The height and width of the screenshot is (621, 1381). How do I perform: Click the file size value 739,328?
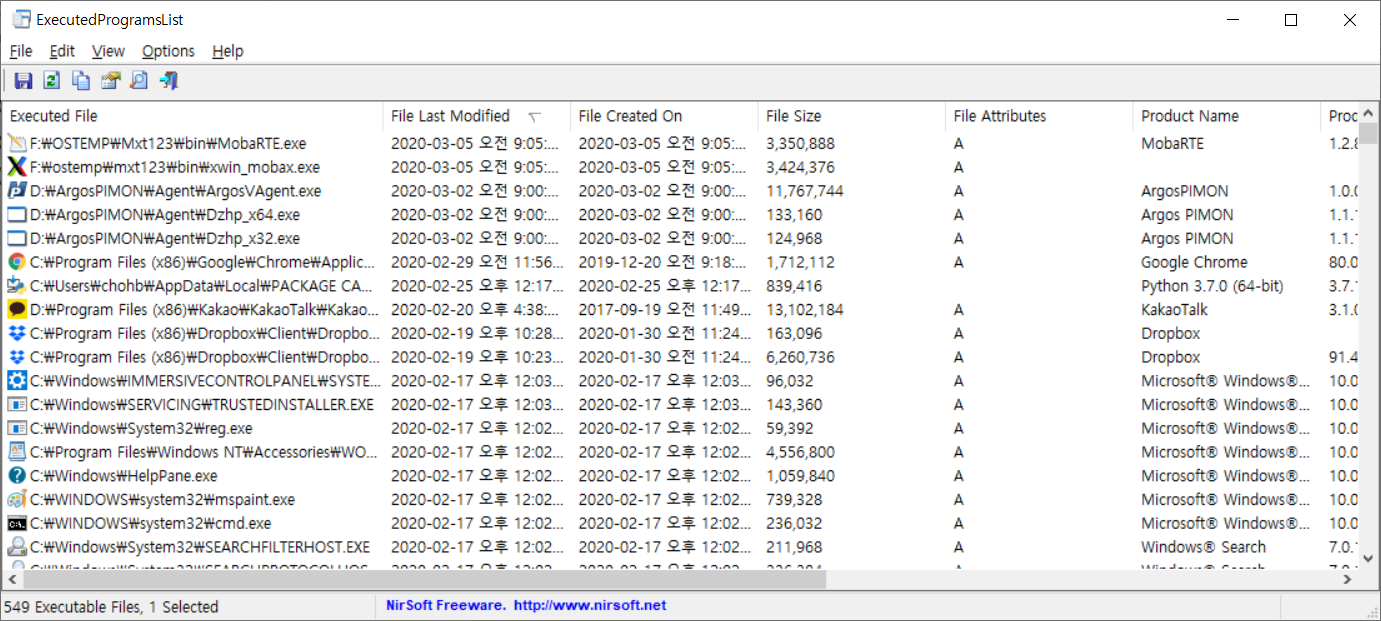[x=794, y=499]
